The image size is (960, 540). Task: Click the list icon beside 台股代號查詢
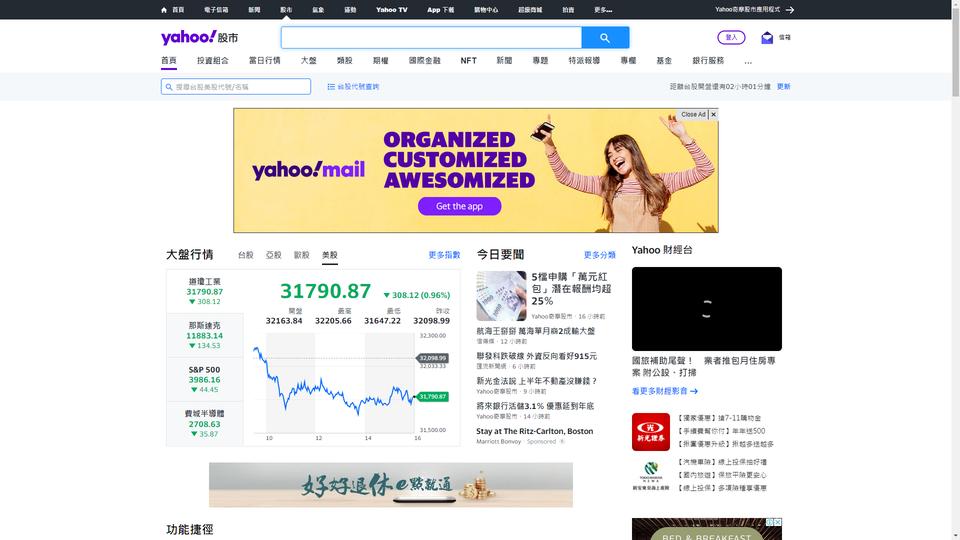click(x=331, y=87)
